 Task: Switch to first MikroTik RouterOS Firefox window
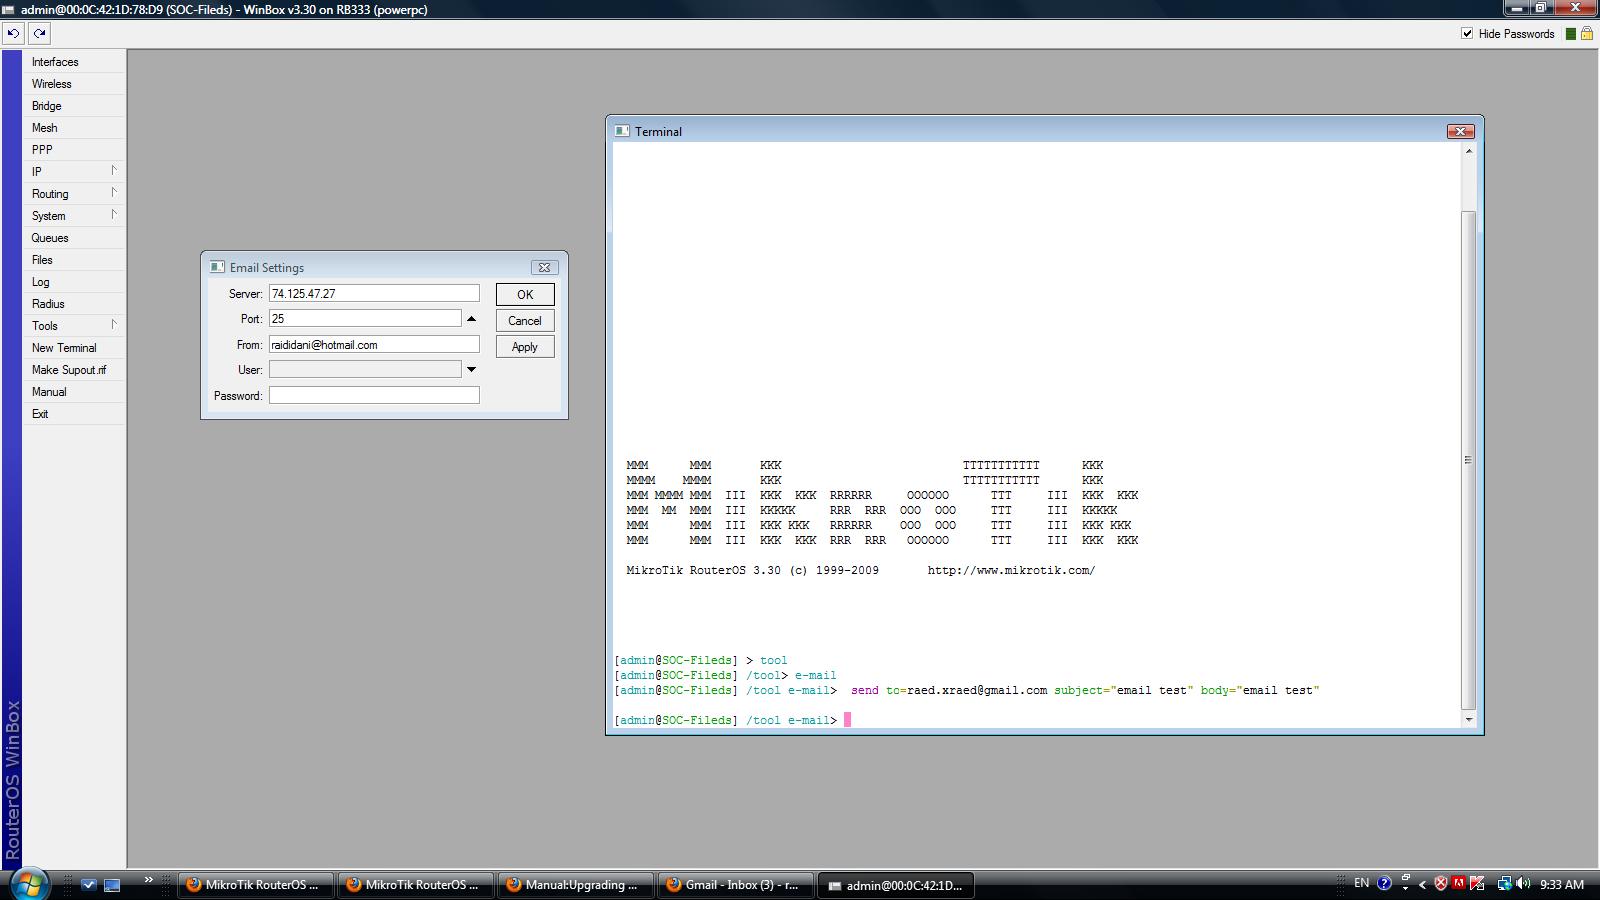point(254,885)
